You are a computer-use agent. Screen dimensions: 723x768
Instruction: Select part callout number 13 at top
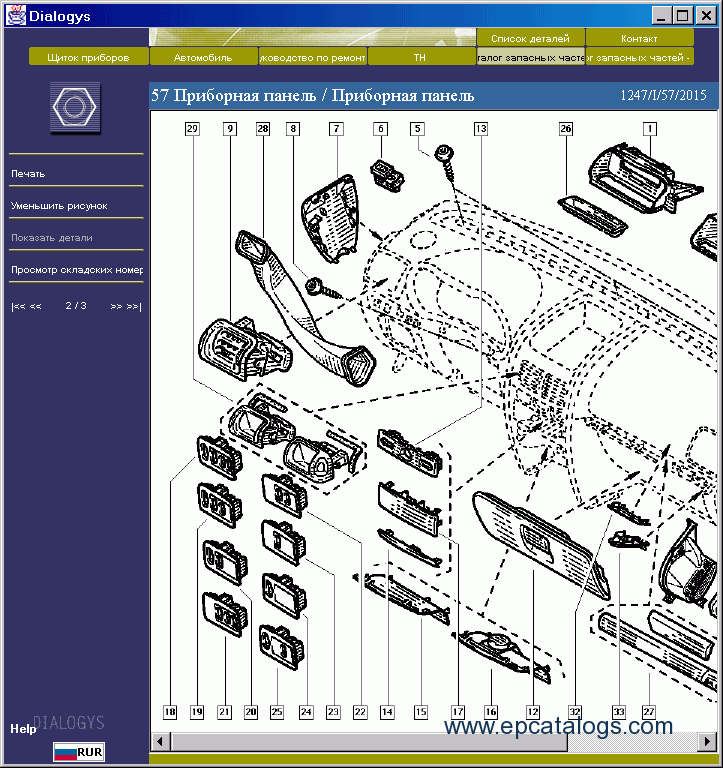[x=481, y=129]
